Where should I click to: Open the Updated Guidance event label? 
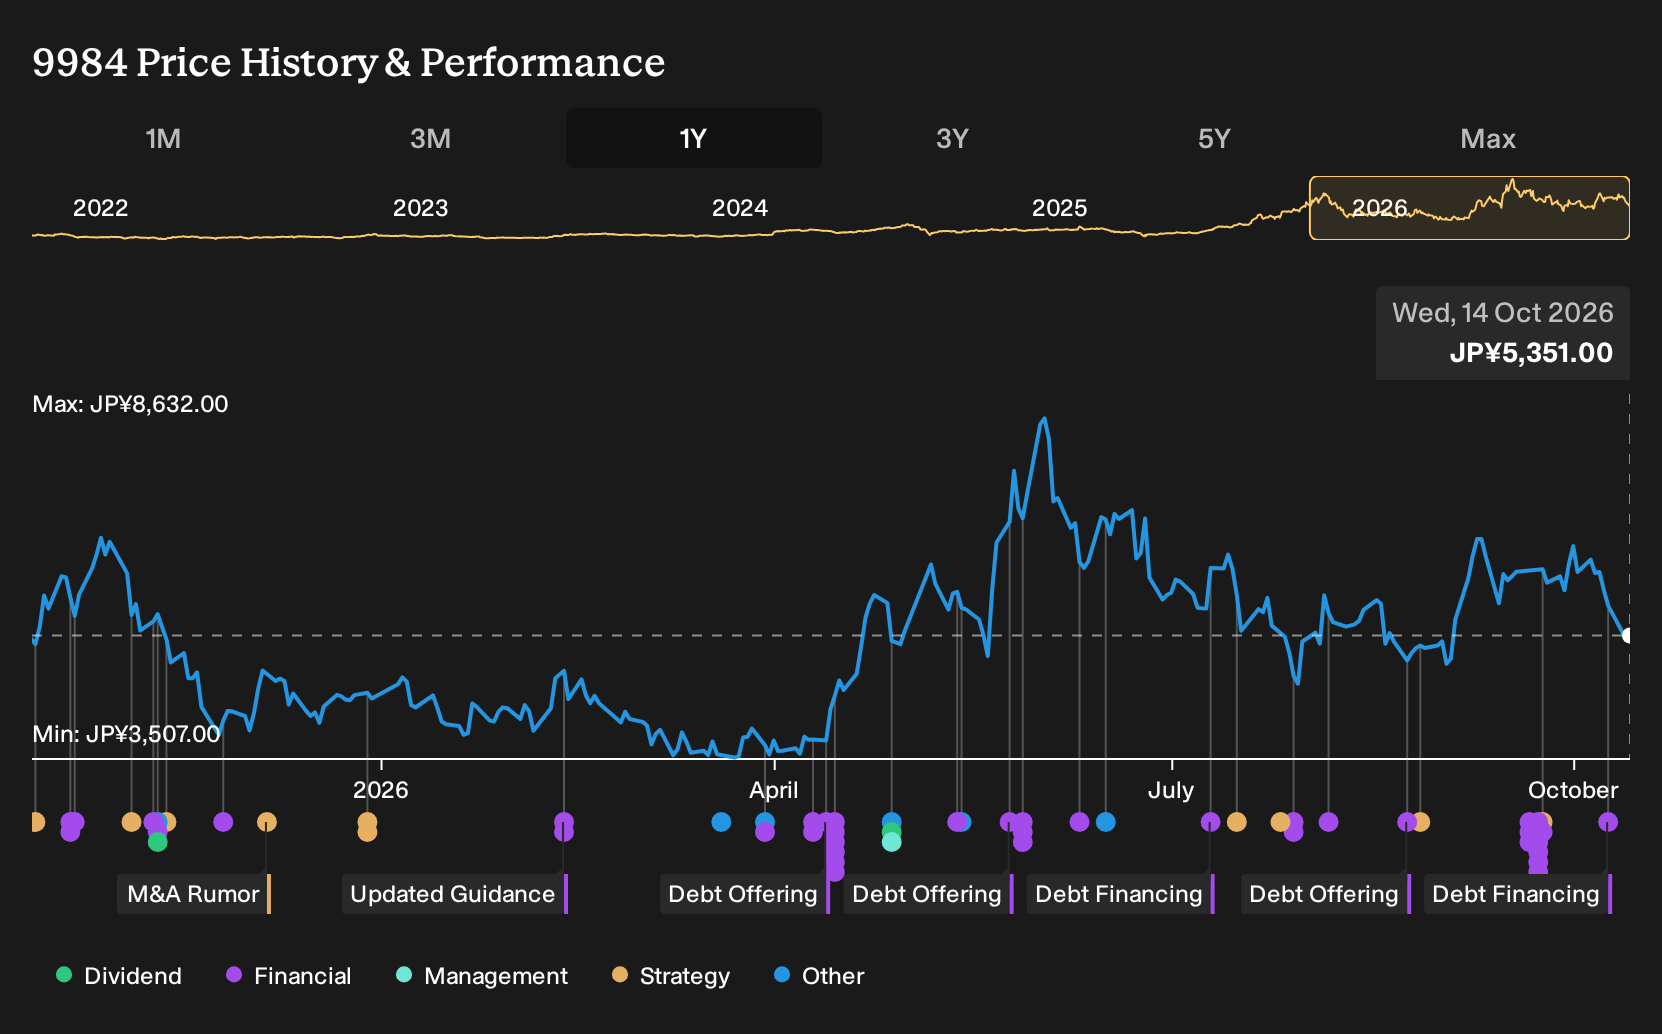click(x=455, y=894)
